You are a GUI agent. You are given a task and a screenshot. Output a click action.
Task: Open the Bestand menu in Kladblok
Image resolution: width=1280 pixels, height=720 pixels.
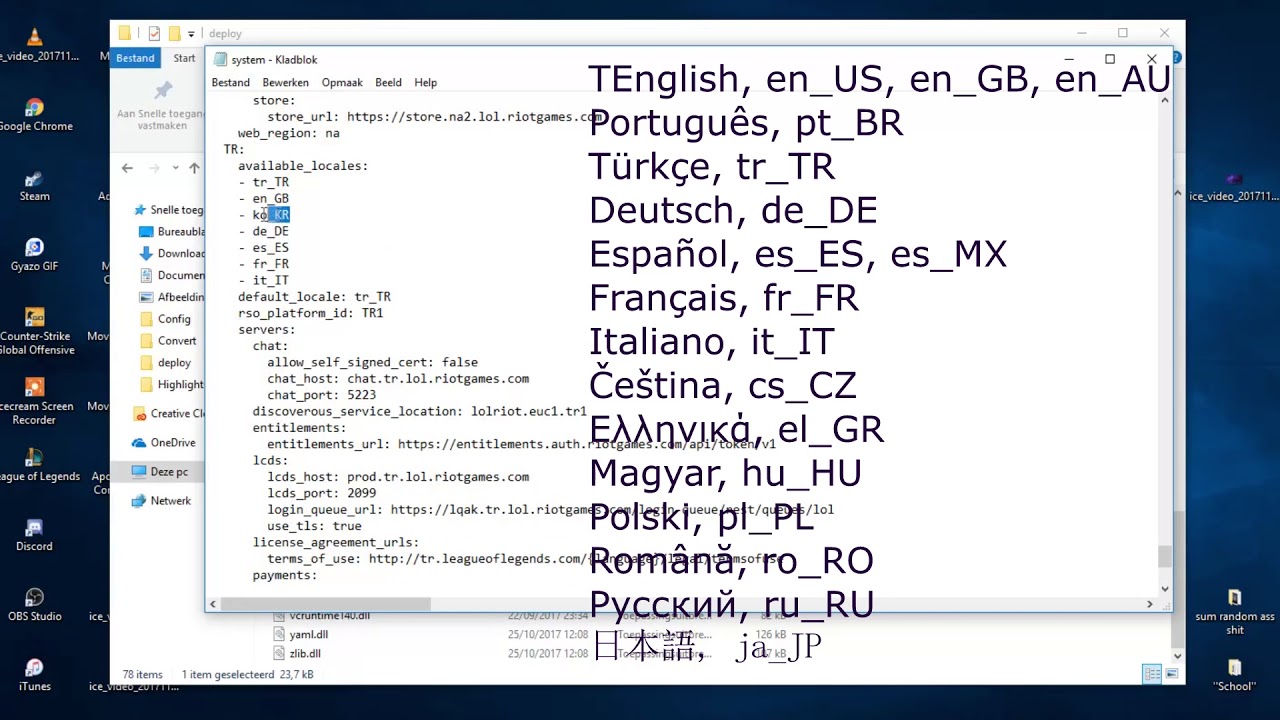coord(231,82)
